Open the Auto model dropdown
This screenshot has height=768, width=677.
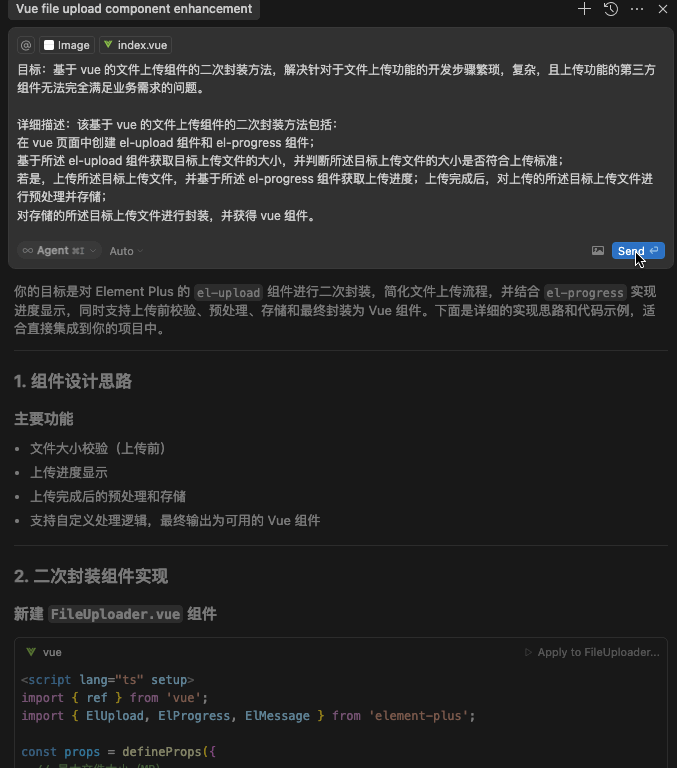[126, 251]
